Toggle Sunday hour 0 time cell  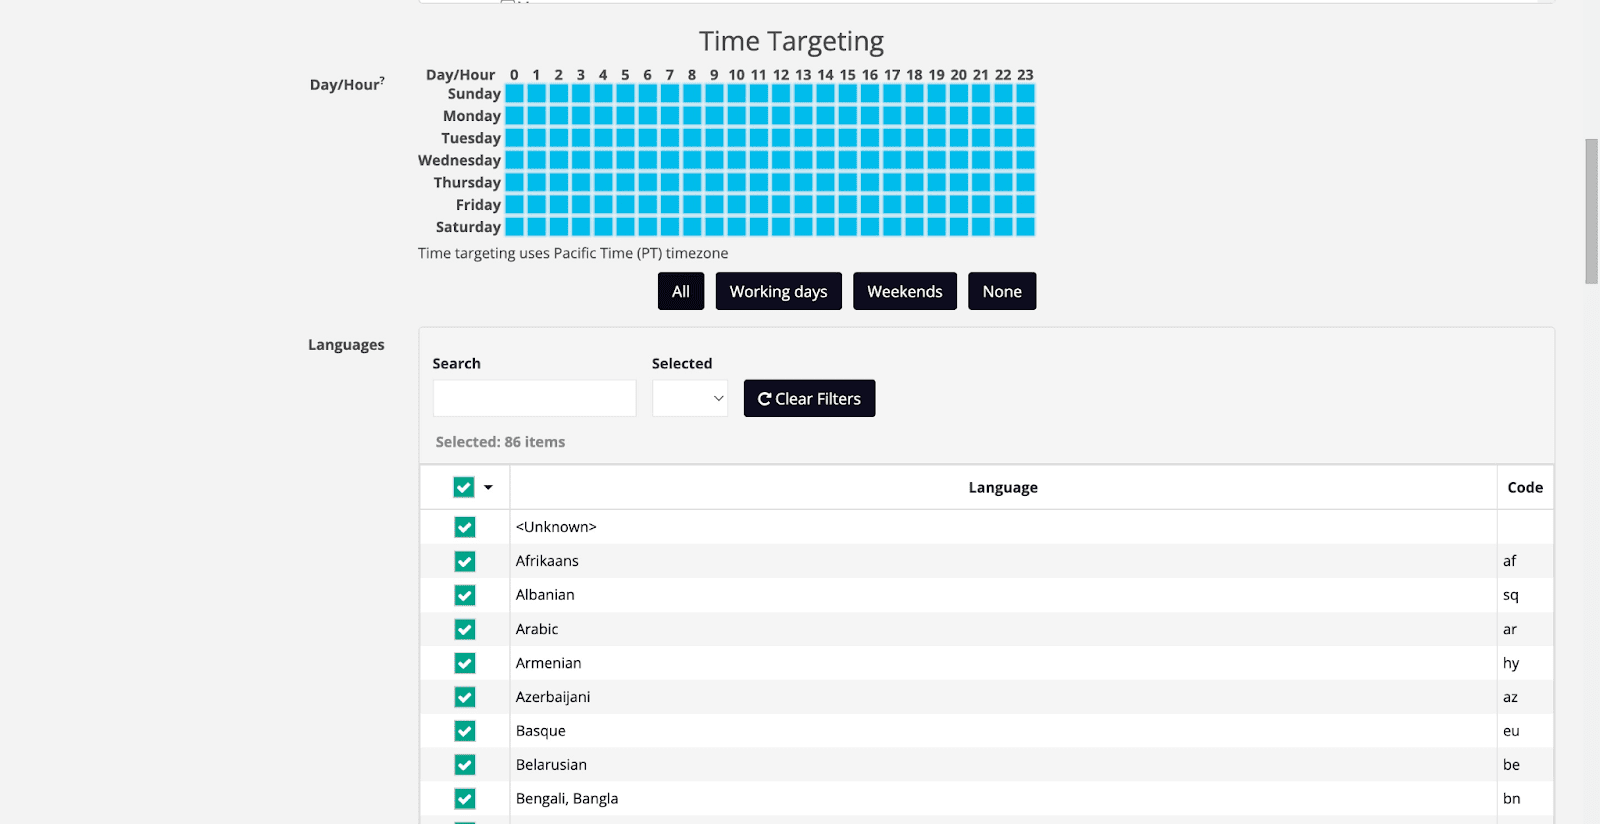point(514,94)
